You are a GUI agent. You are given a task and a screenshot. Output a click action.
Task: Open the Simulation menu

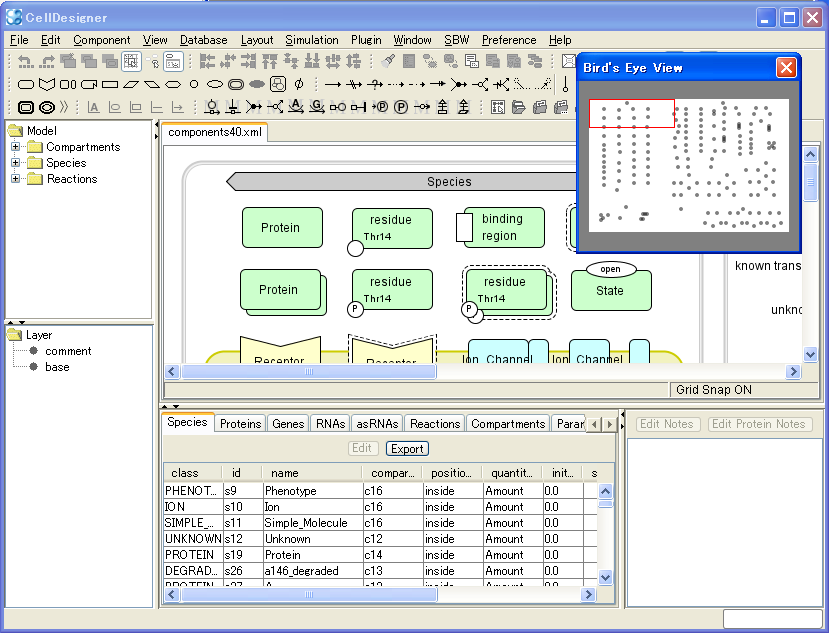click(x=312, y=40)
